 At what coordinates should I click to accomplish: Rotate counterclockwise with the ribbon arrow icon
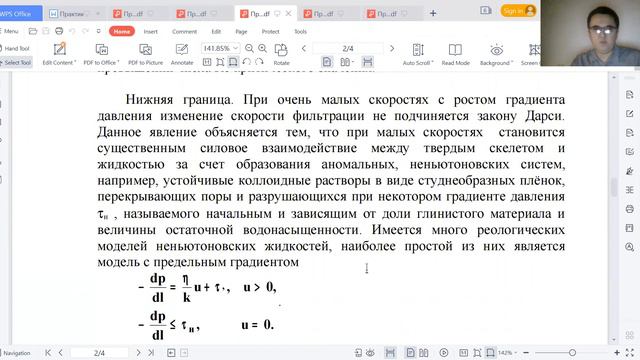(246, 62)
